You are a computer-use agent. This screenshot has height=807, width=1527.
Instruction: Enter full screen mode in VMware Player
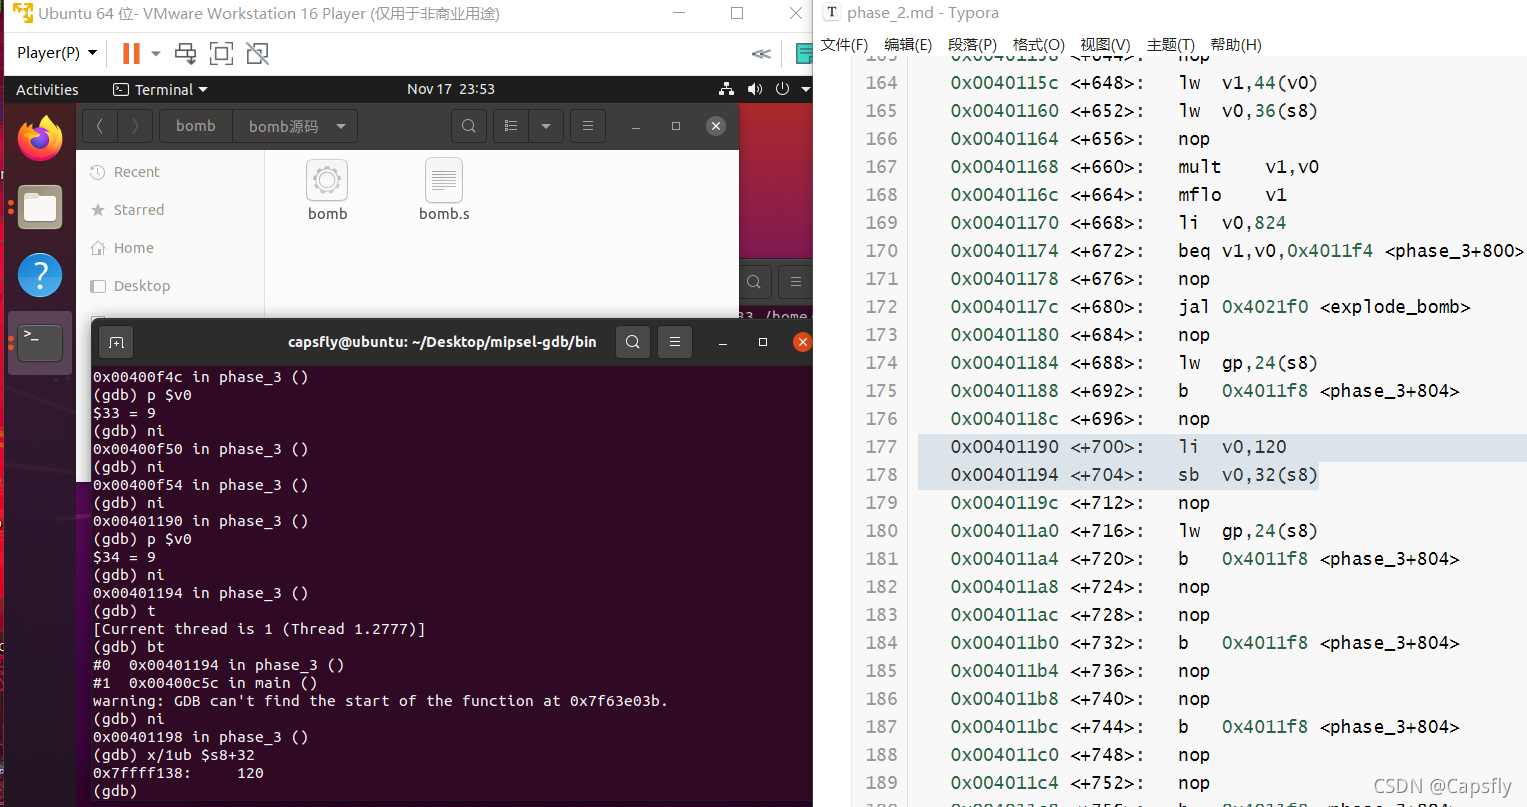[221, 53]
